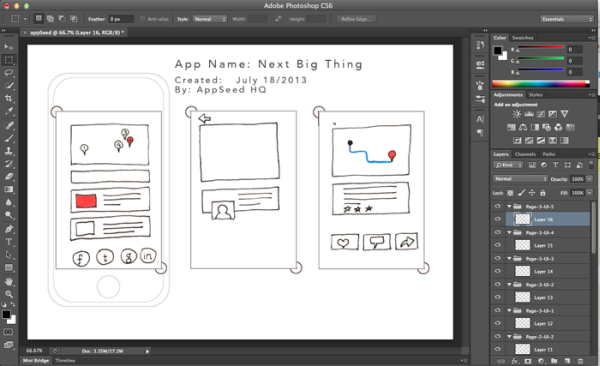Click the color spectrum ramp

pyautogui.click(x=541, y=84)
